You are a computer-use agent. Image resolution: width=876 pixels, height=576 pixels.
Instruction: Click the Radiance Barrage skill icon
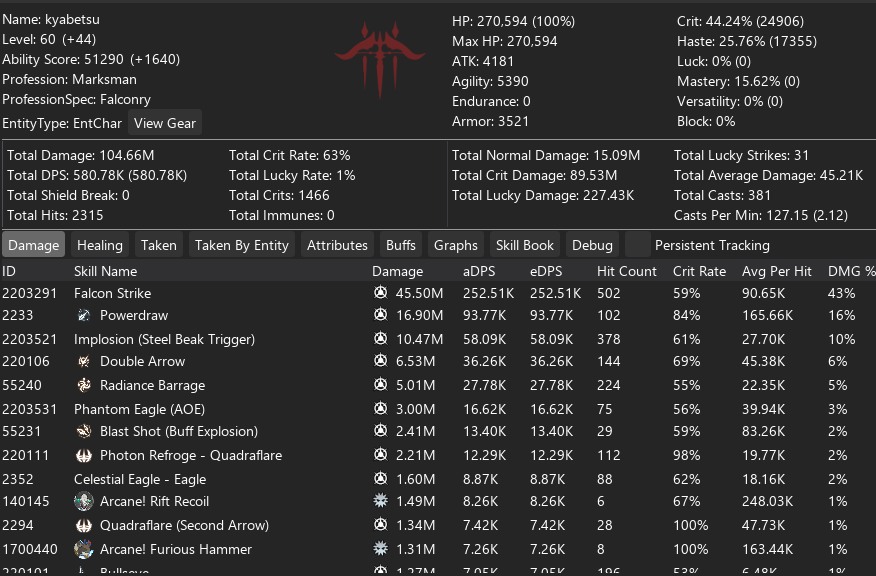click(x=84, y=385)
